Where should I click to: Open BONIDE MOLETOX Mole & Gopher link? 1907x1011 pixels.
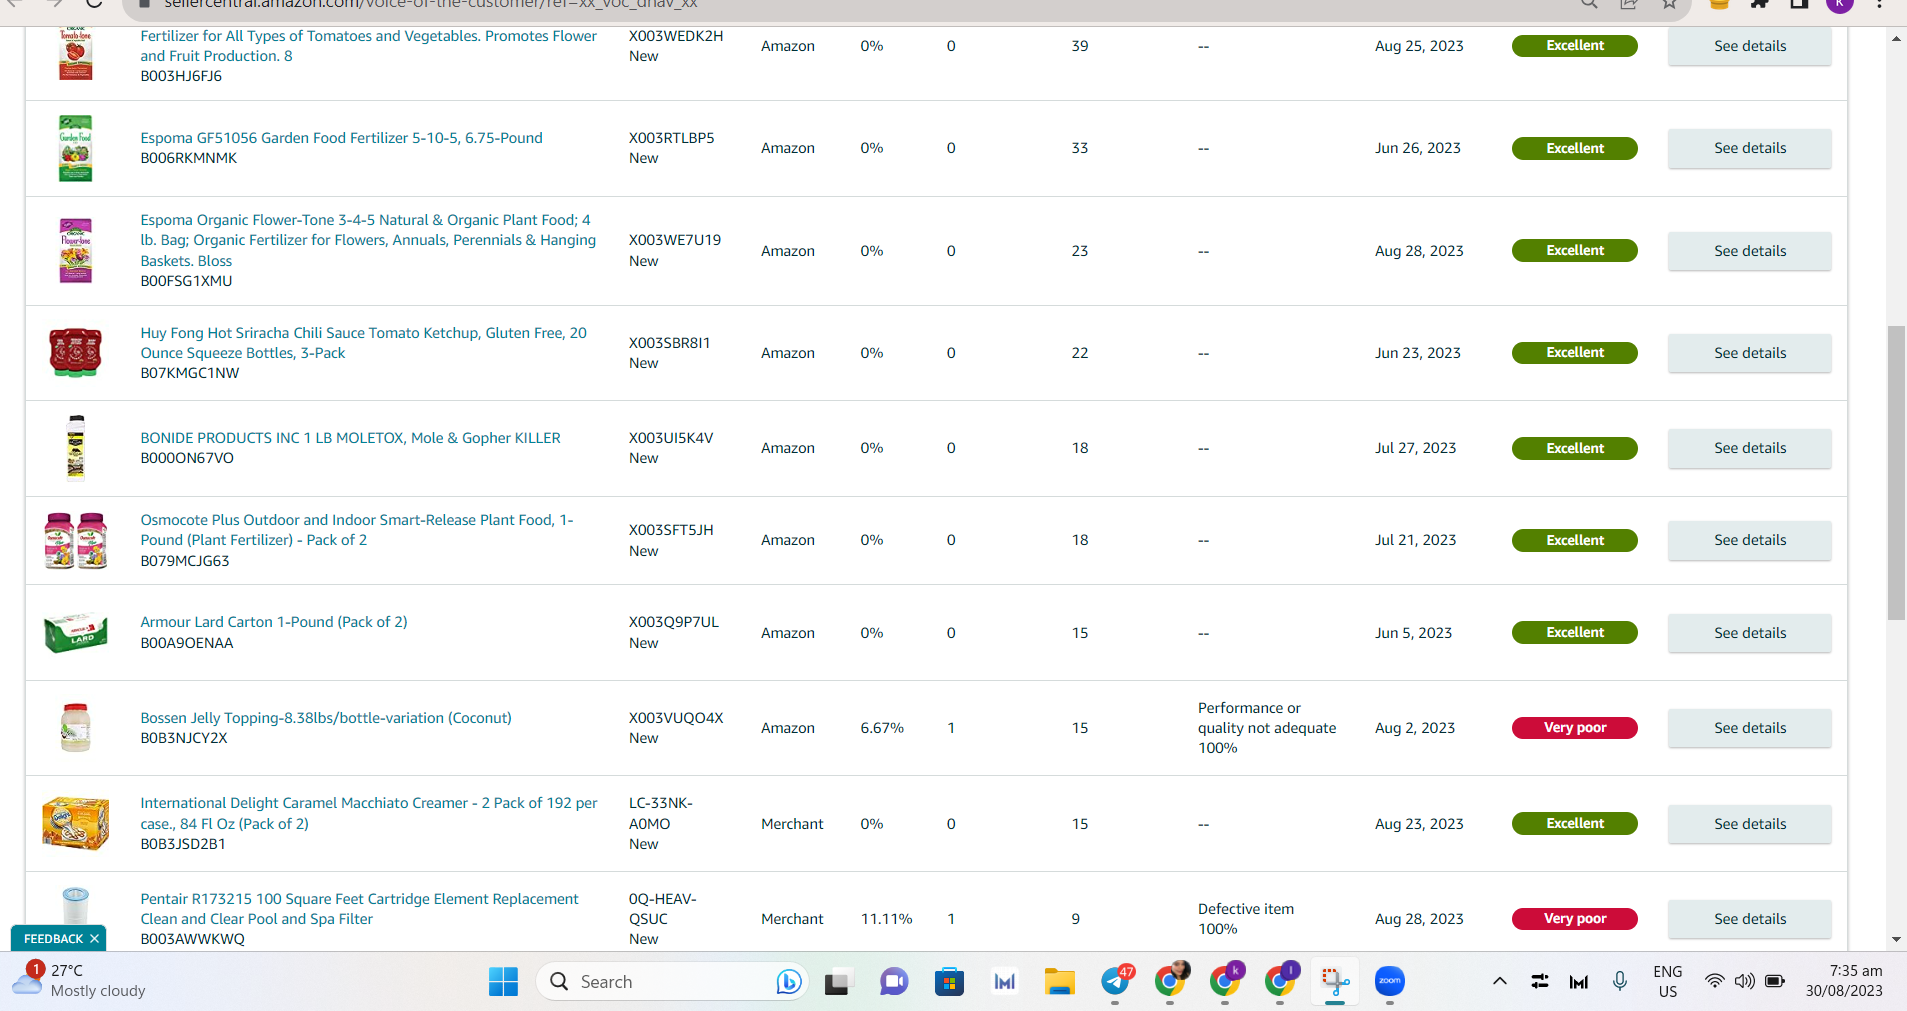[x=350, y=438]
